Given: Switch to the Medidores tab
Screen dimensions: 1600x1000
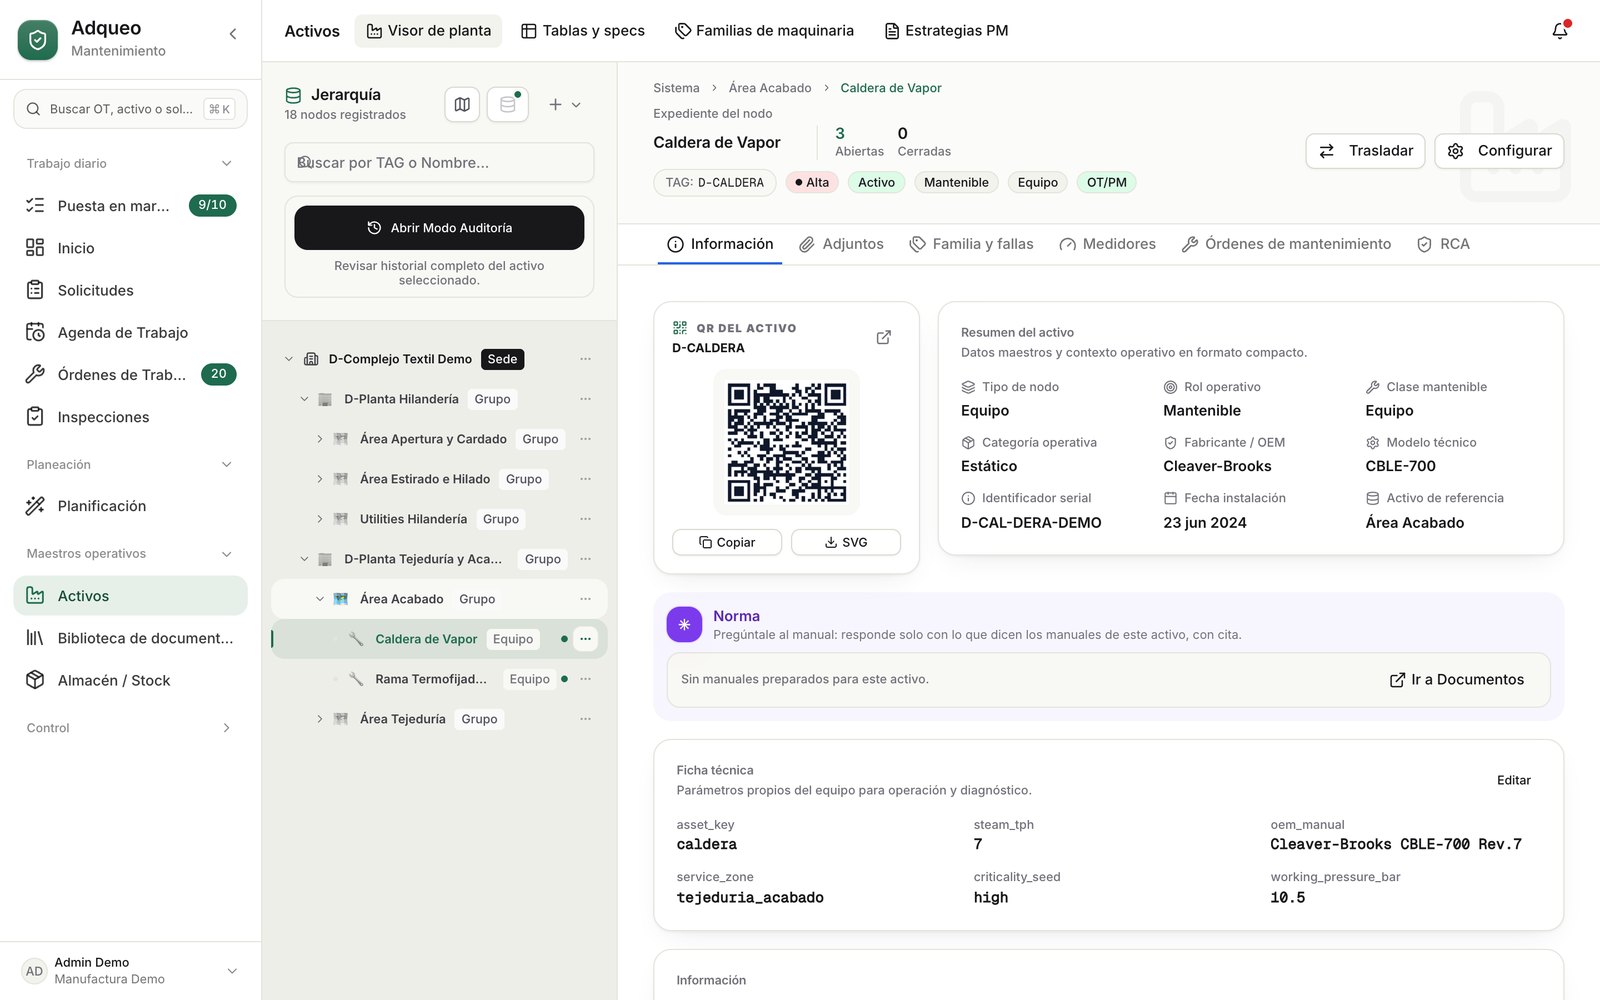Looking at the screenshot, I should (x=1107, y=244).
